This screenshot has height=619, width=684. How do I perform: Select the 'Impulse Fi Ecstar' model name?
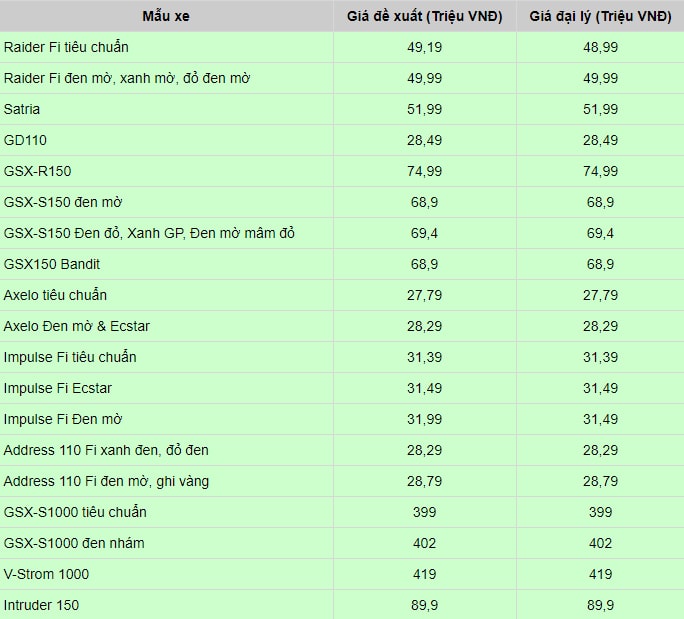pos(58,388)
